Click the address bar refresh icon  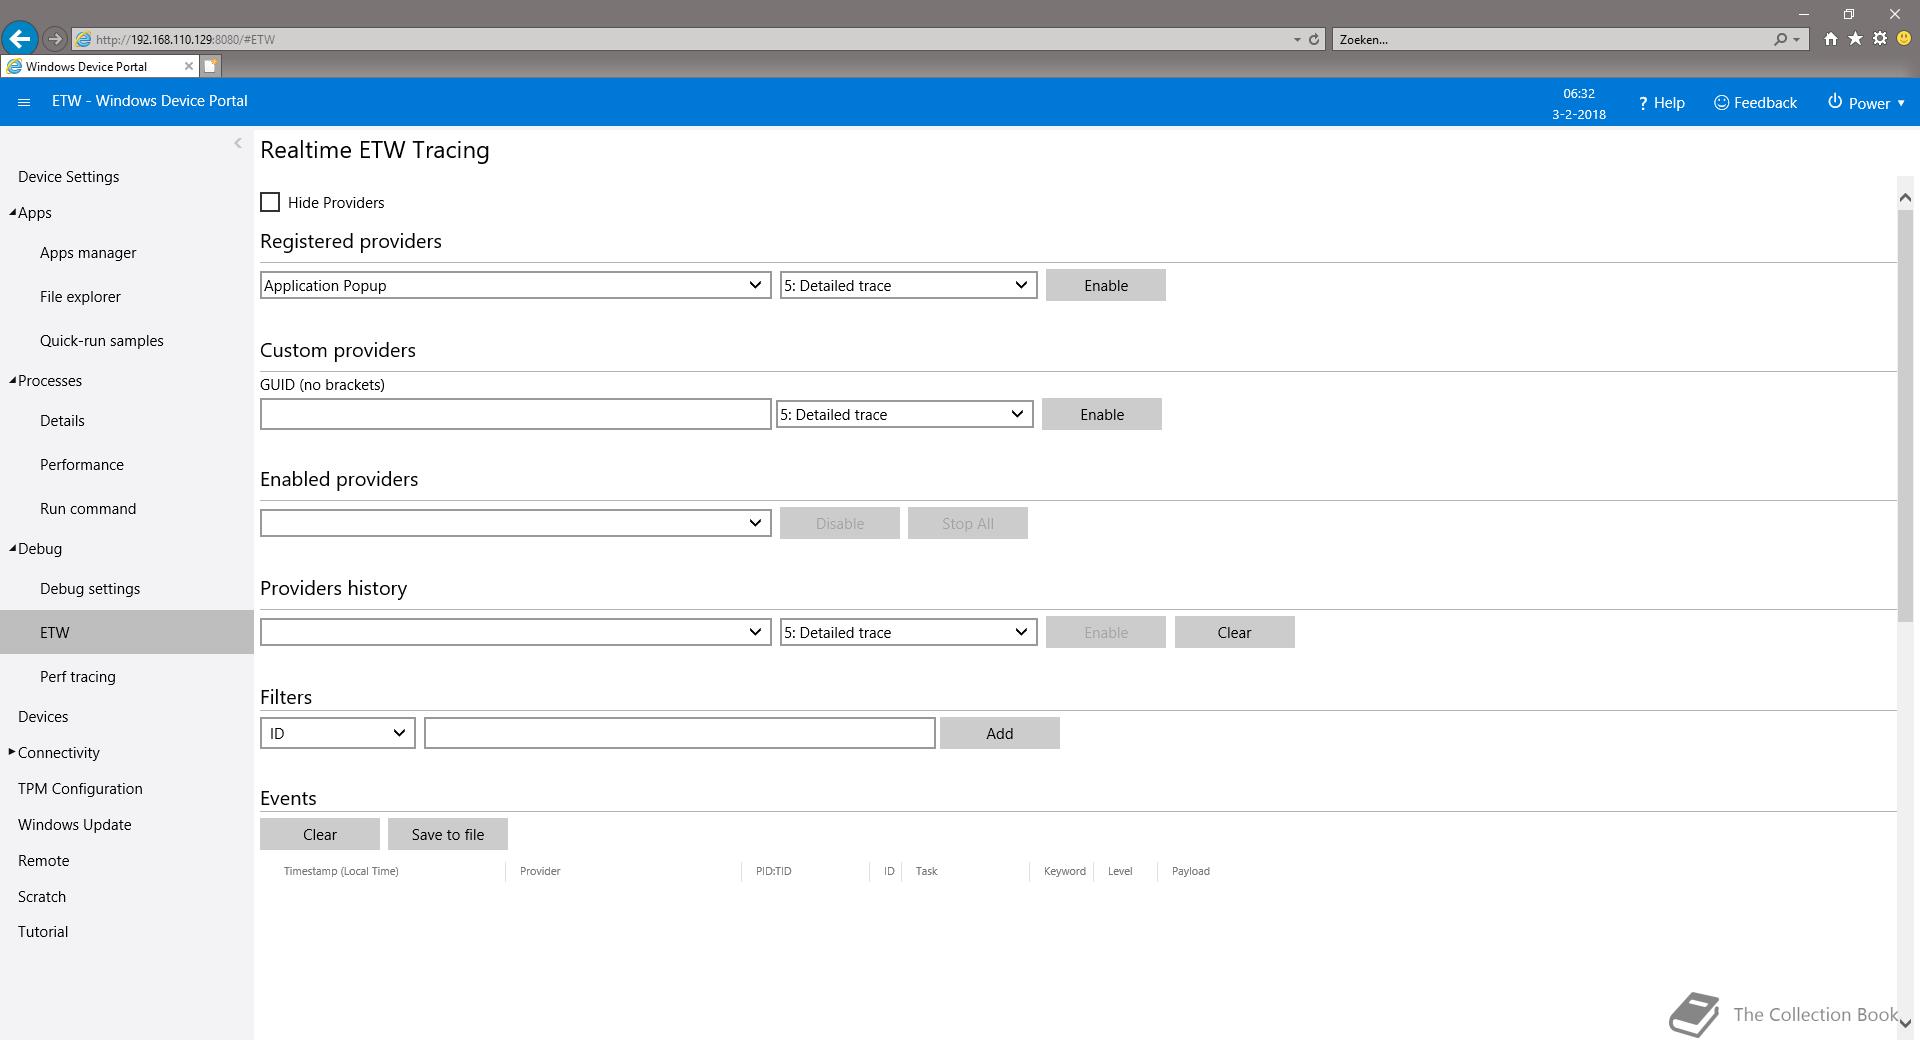pyautogui.click(x=1314, y=39)
